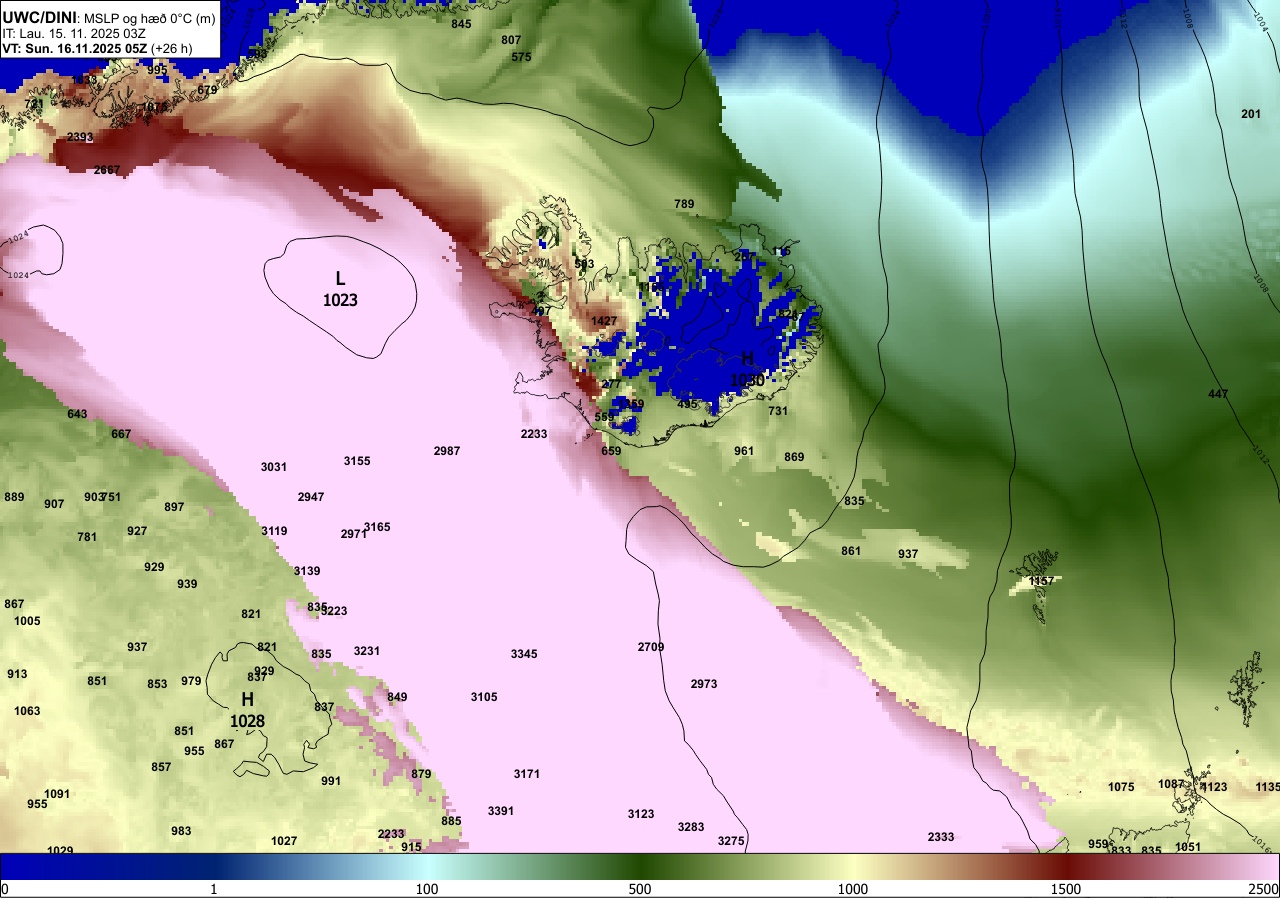Screen dimensions: 1280x898
Task: Click the 983 height value
Action: (181, 831)
